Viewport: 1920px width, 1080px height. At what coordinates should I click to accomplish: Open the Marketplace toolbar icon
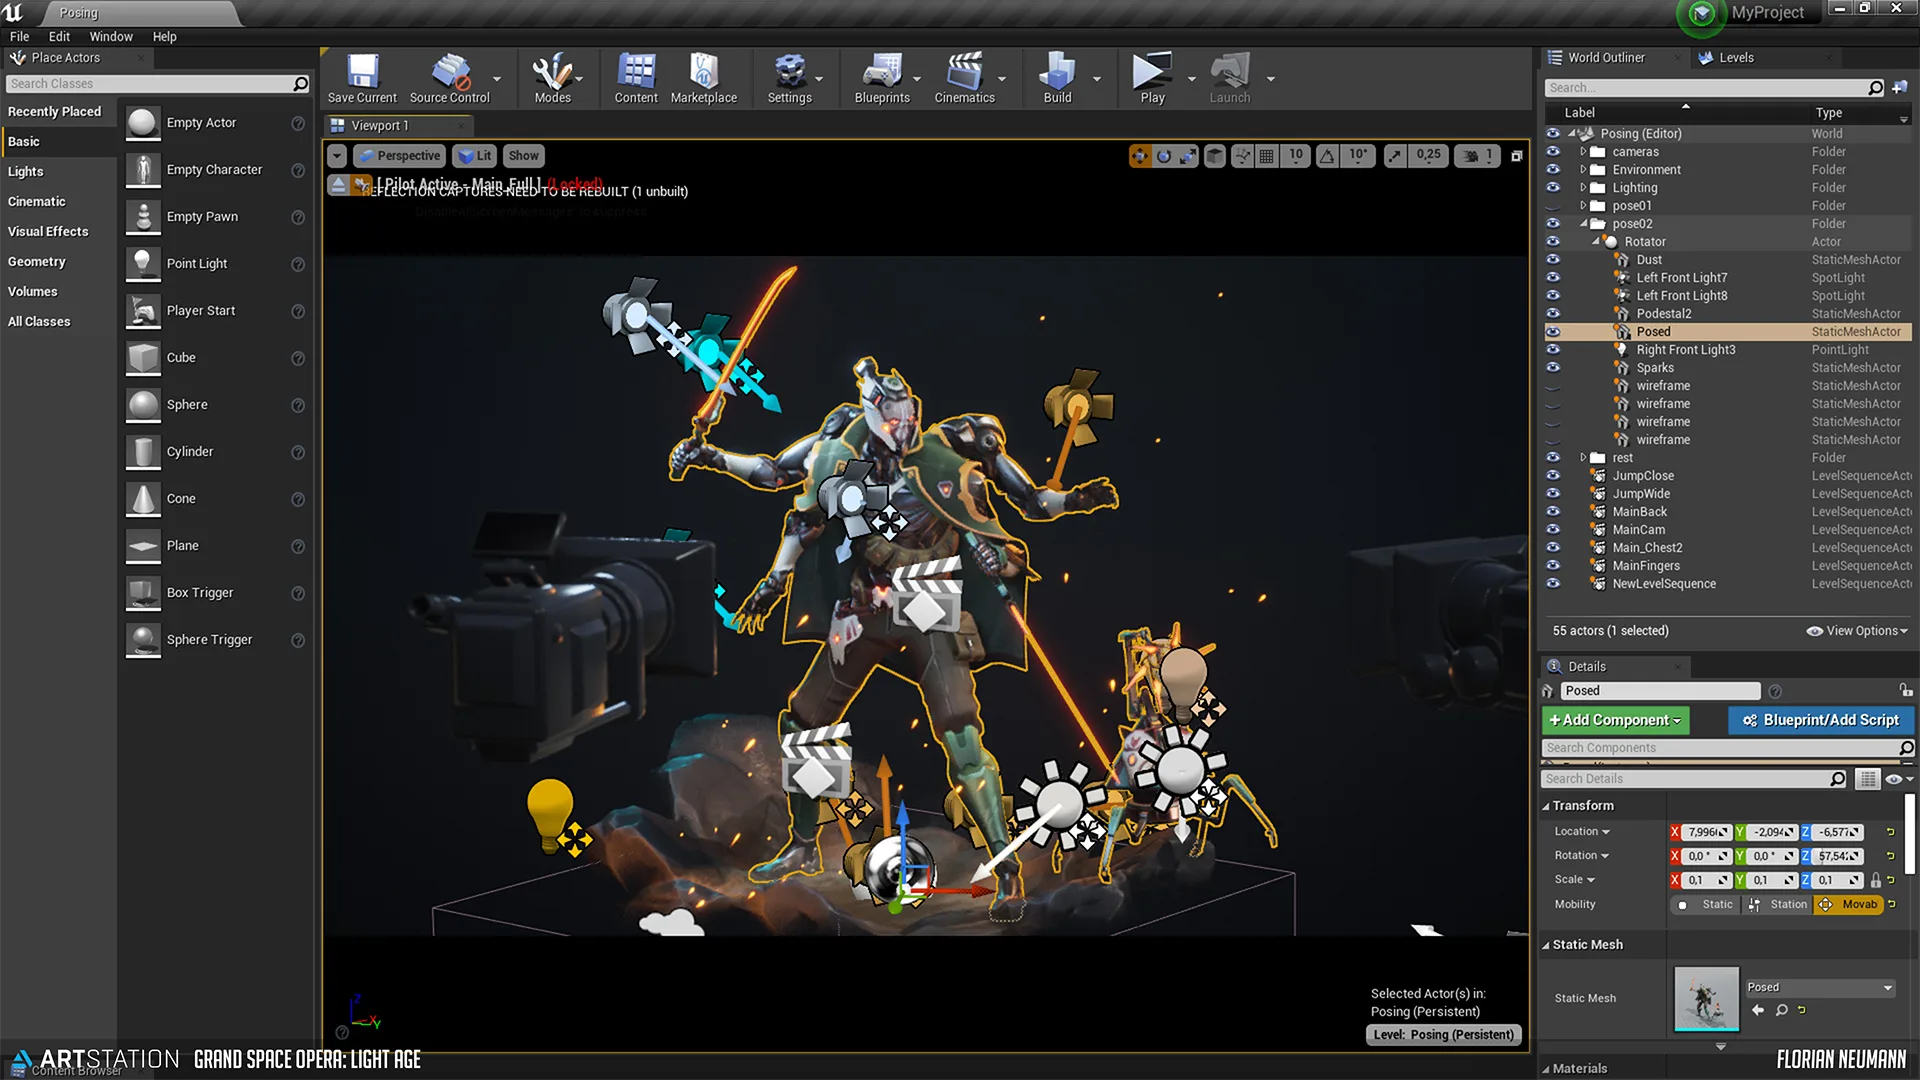(x=704, y=78)
